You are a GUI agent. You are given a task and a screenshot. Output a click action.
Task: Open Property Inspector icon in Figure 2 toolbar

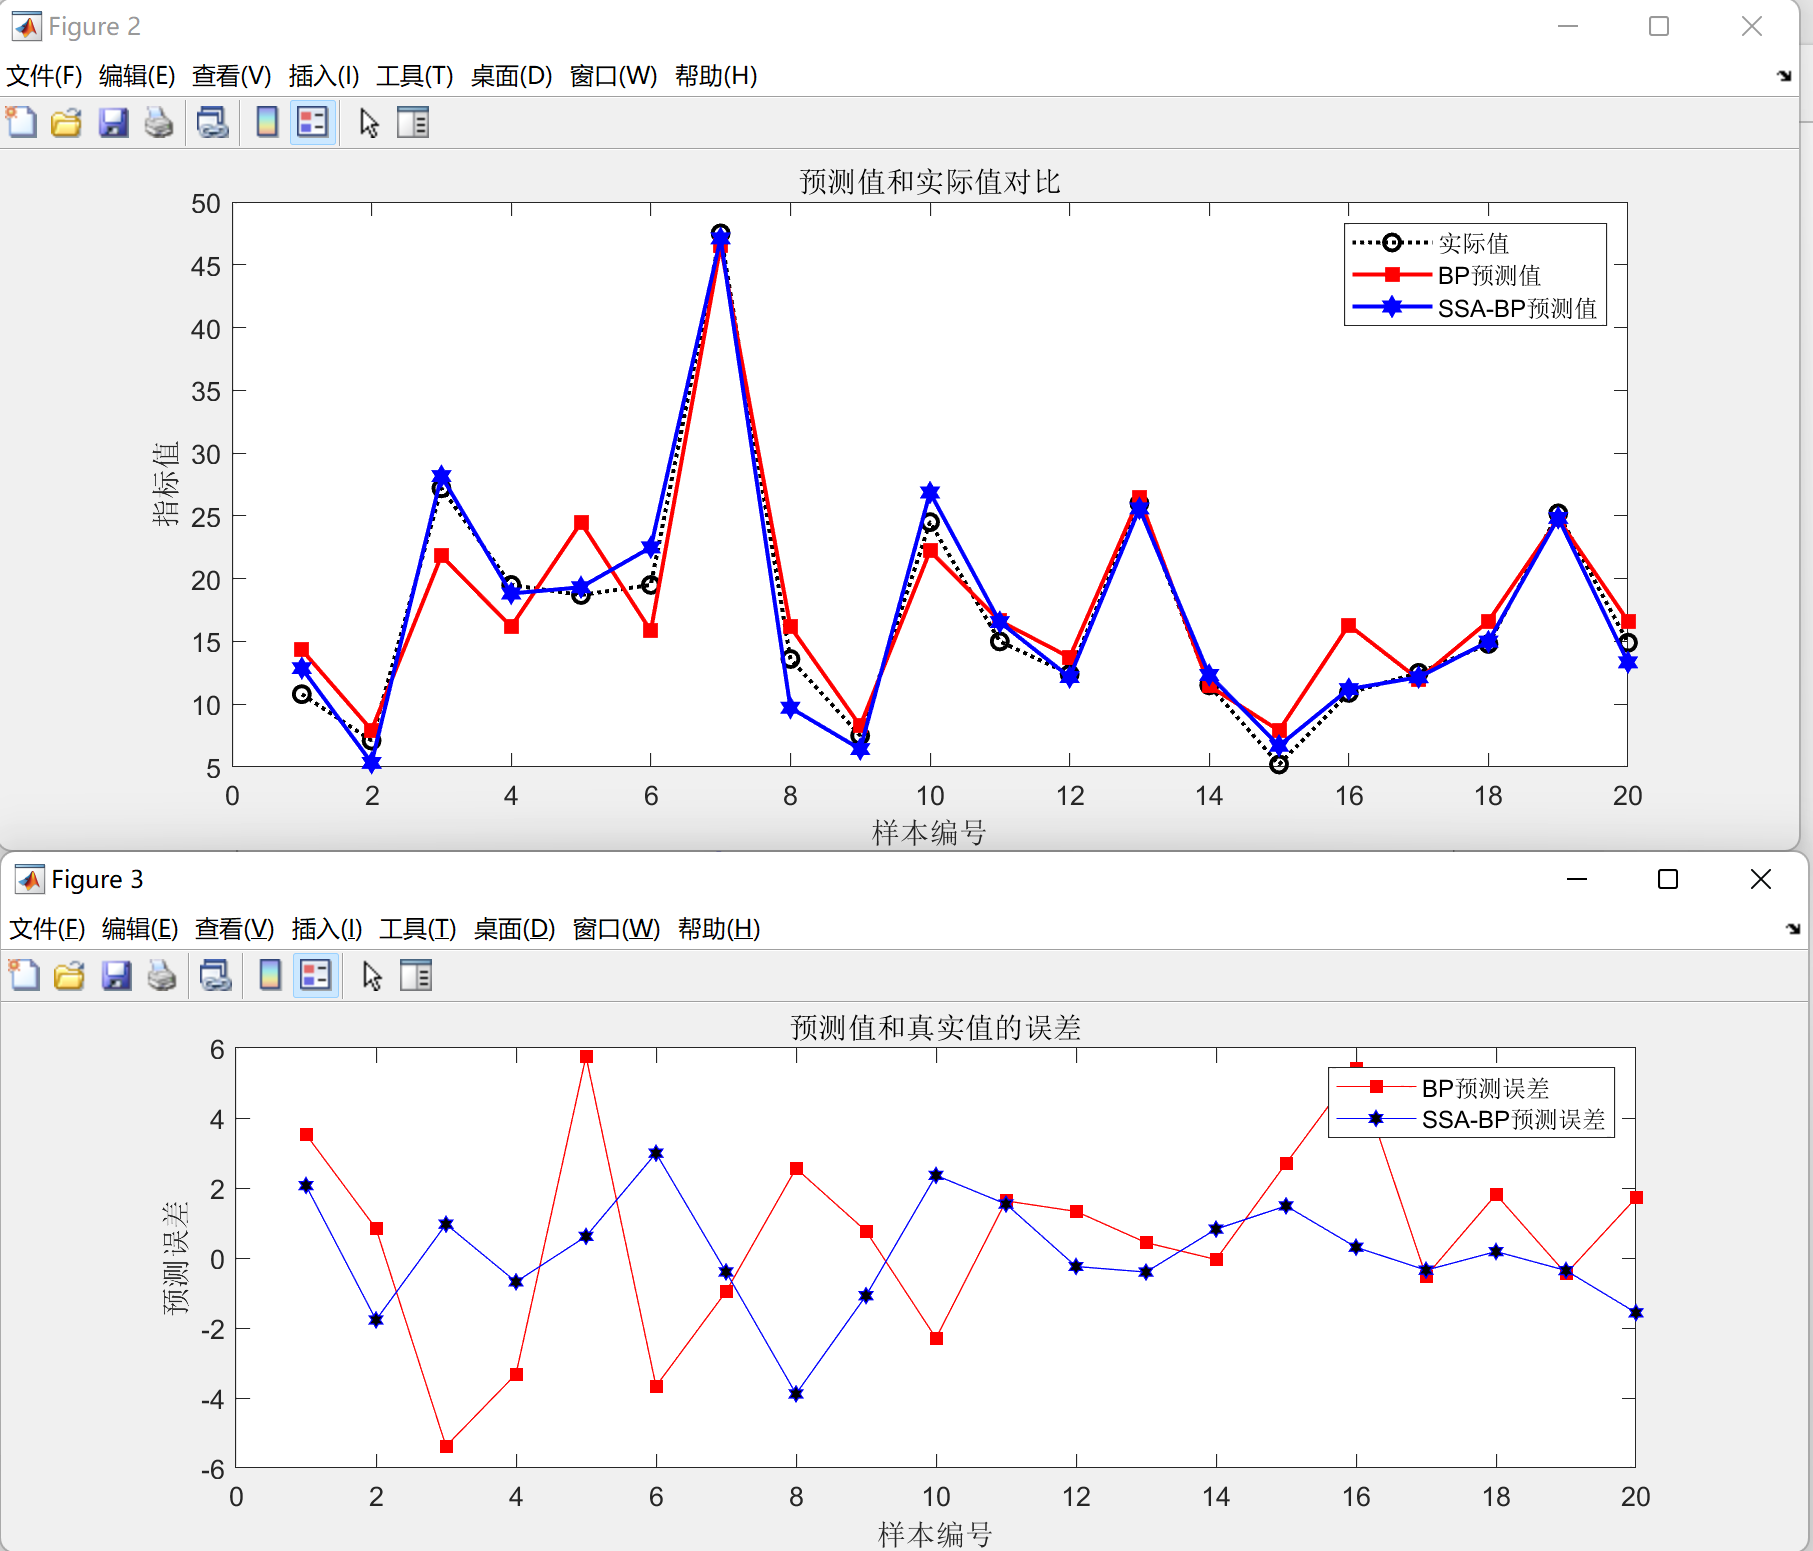tap(413, 123)
